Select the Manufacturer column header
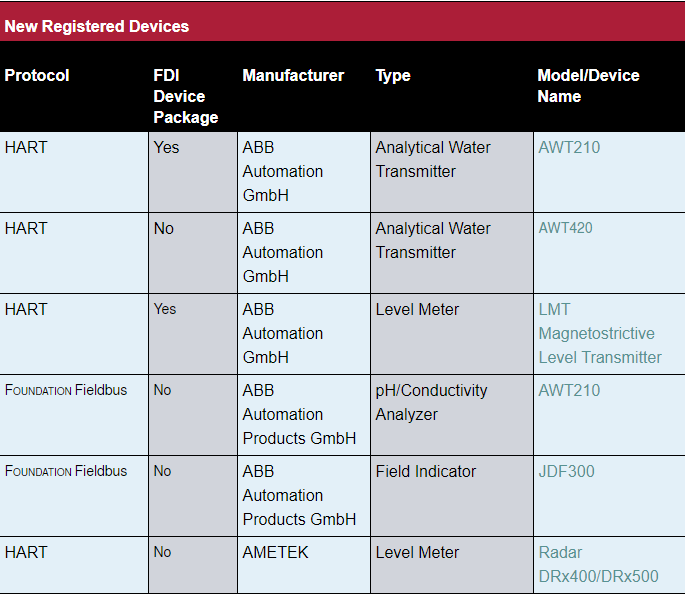The image size is (685, 594). tap(293, 76)
